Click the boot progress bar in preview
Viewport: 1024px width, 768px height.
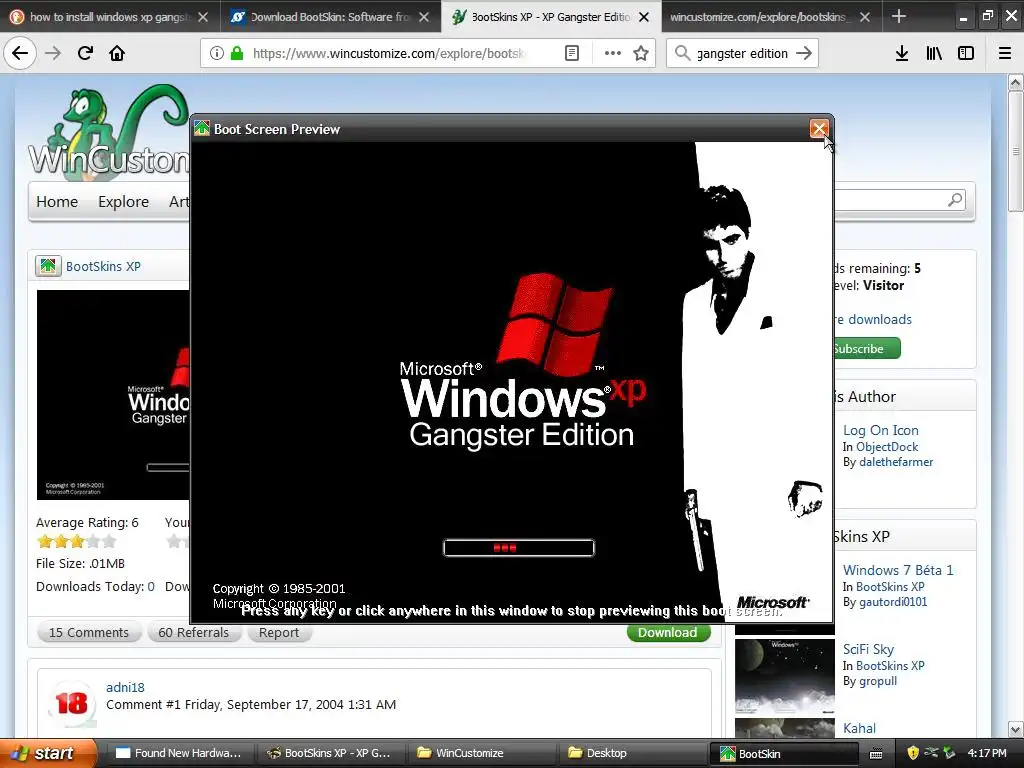tap(519, 548)
